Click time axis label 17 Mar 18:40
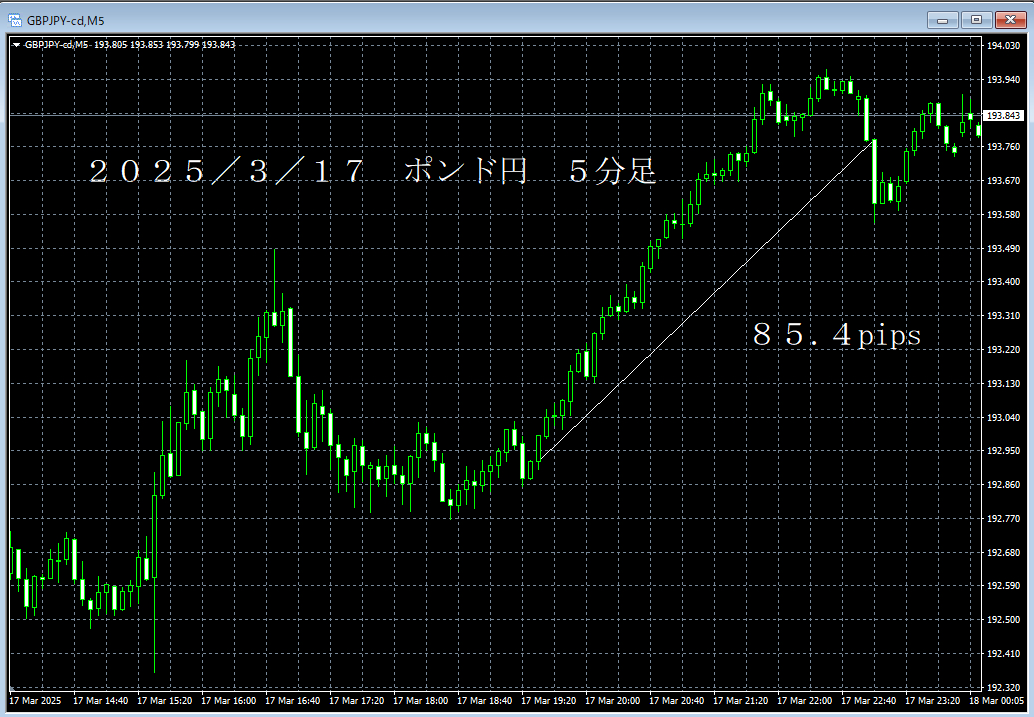1034x717 pixels. (x=484, y=701)
